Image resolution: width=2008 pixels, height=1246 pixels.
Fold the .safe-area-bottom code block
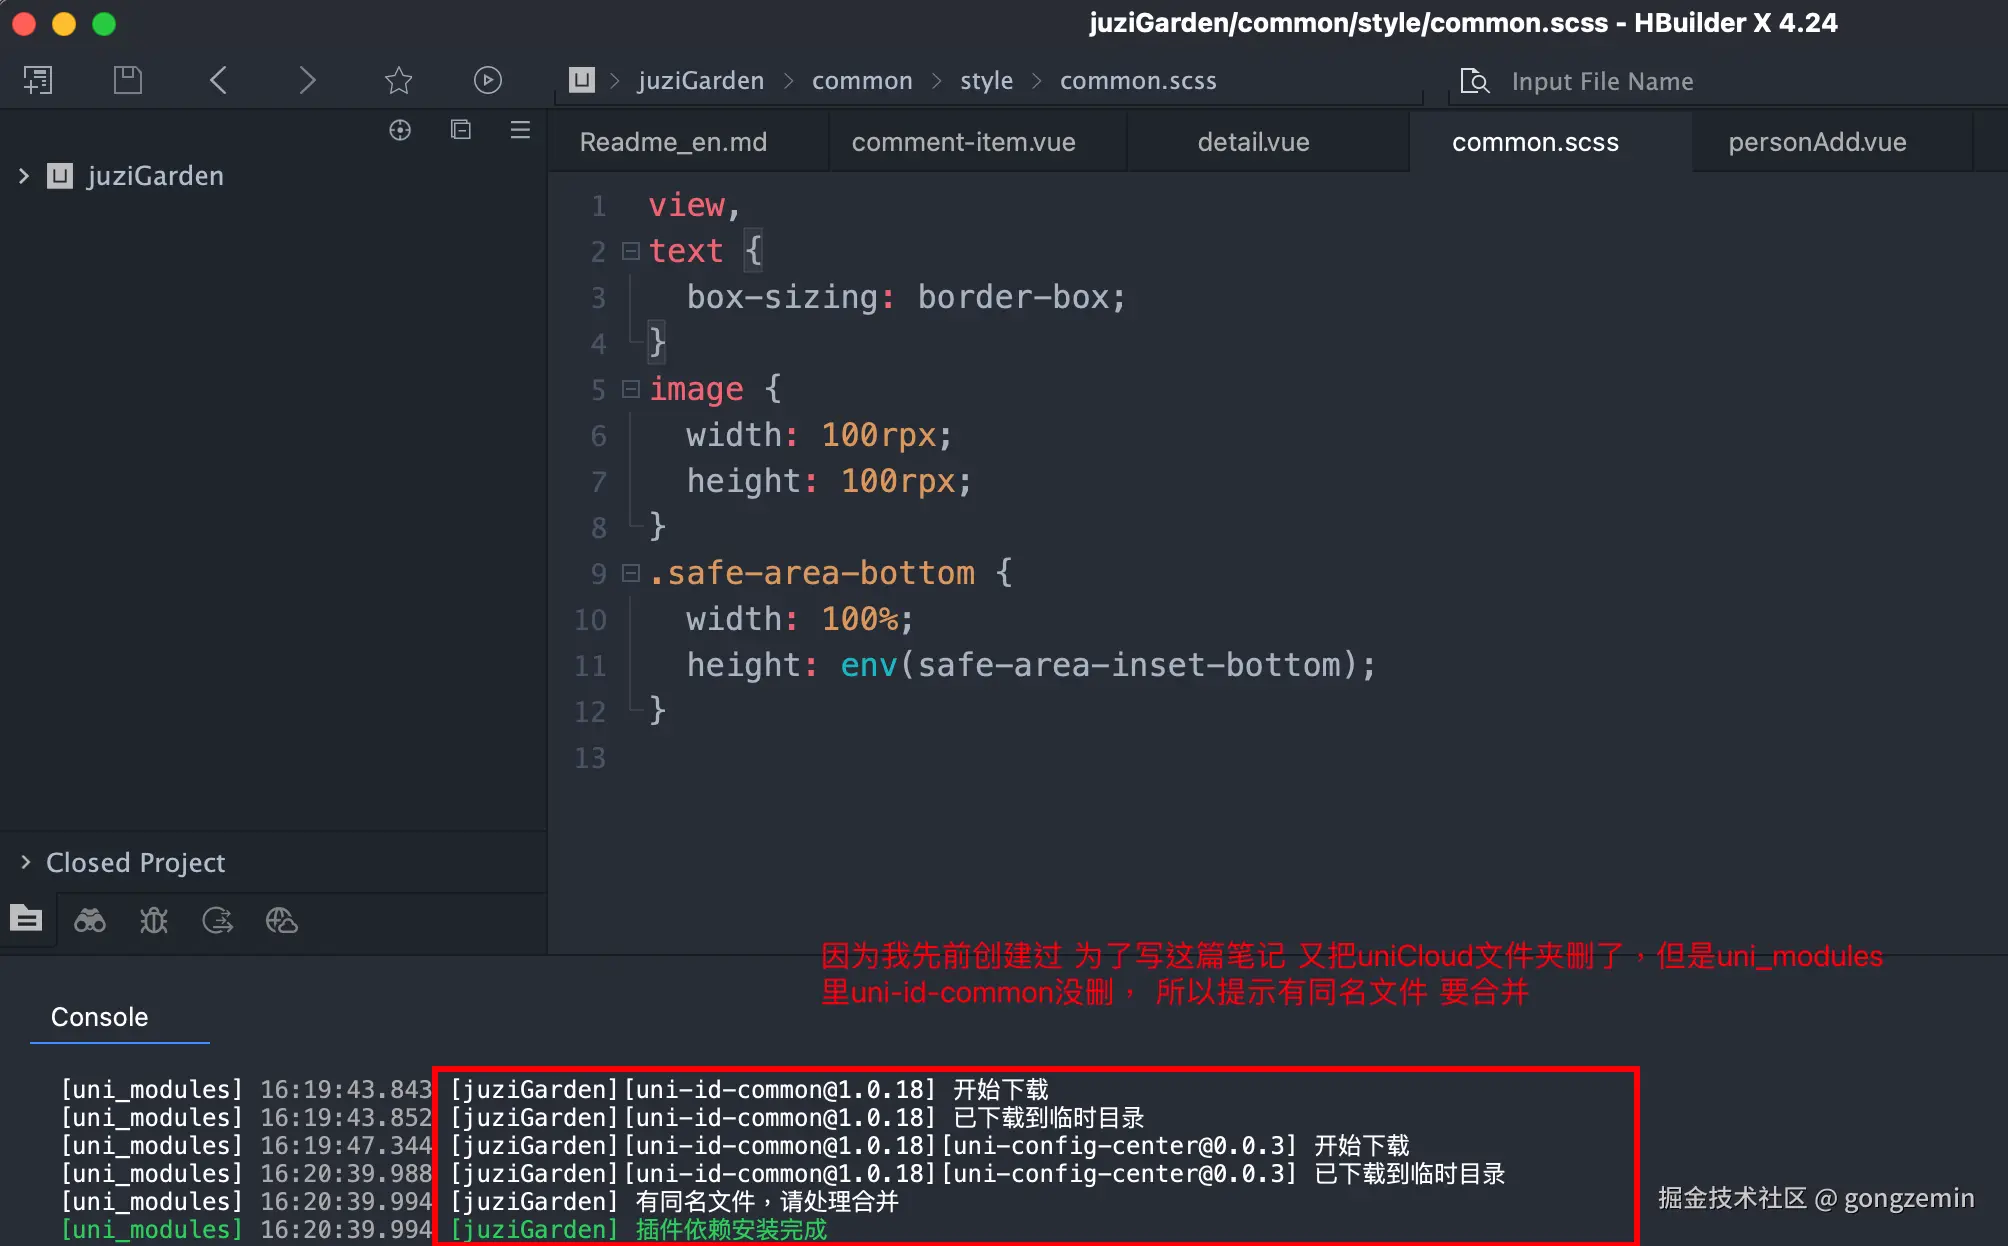pos(631,573)
